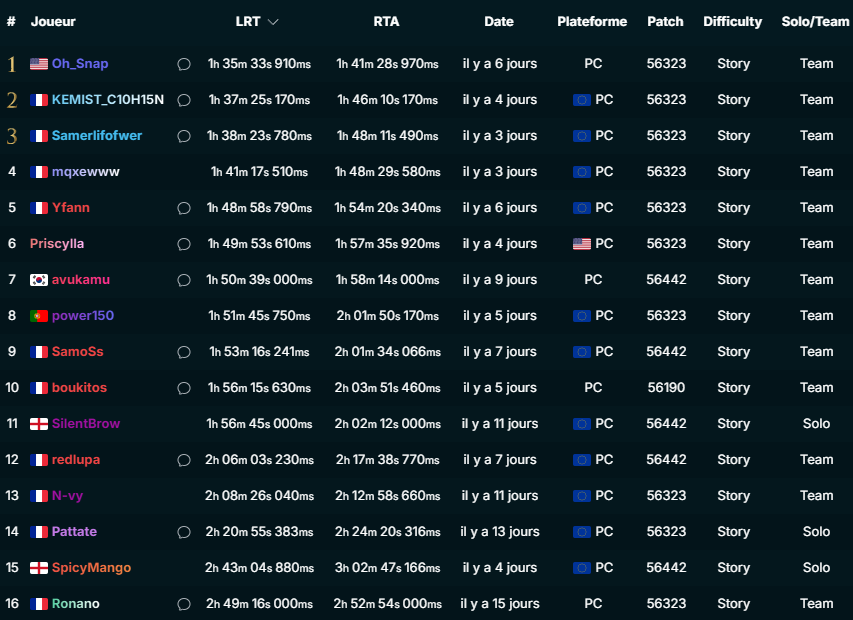This screenshot has width=853, height=620.
Task: Click date 'il y a 13 jours'
Action: [500, 531]
